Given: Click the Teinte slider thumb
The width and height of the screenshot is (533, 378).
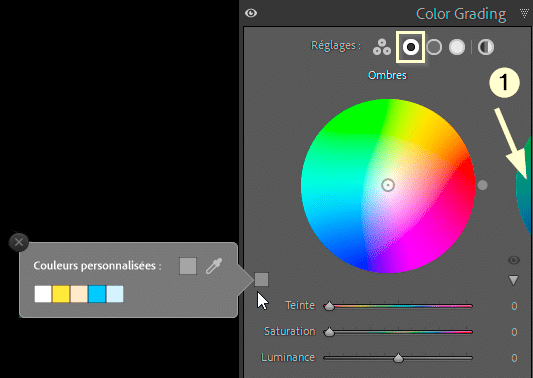Looking at the screenshot, I should point(329,306).
